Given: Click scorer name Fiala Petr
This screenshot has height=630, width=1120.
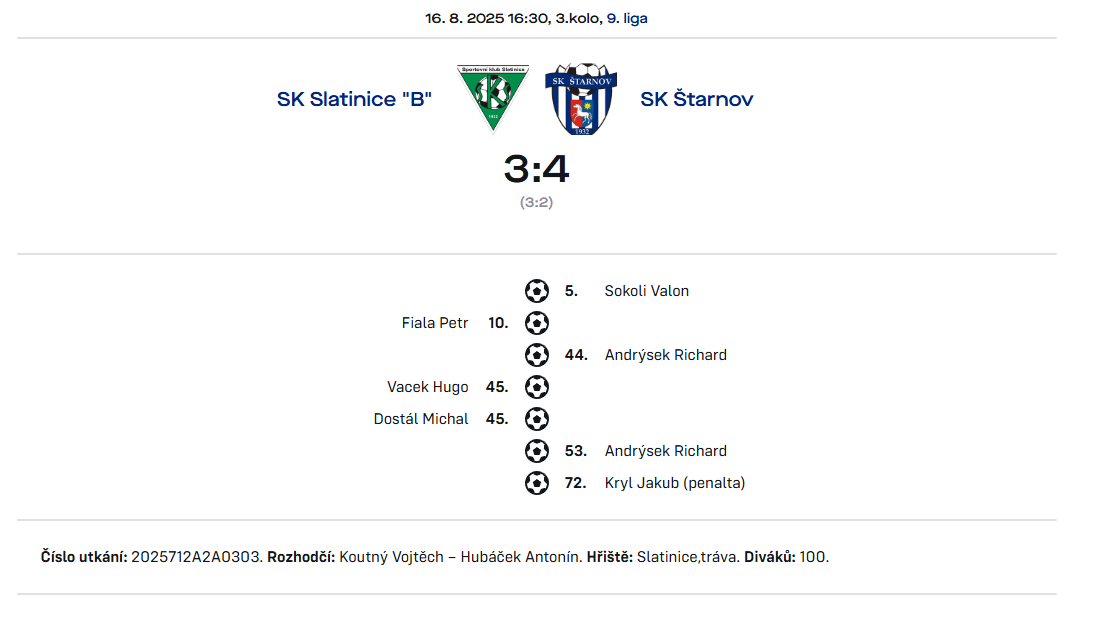Looking at the screenshot, I should (435, 323).
